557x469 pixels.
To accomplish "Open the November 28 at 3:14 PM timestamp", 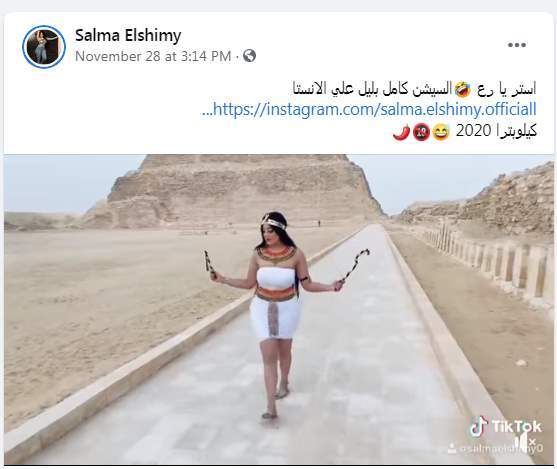I will [x=153, y=56].
